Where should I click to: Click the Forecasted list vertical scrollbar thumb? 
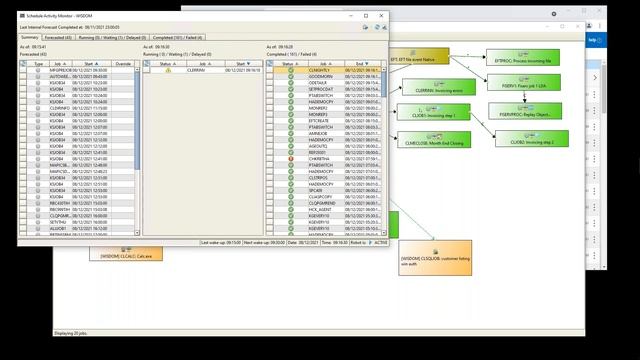tap(137, 120)
